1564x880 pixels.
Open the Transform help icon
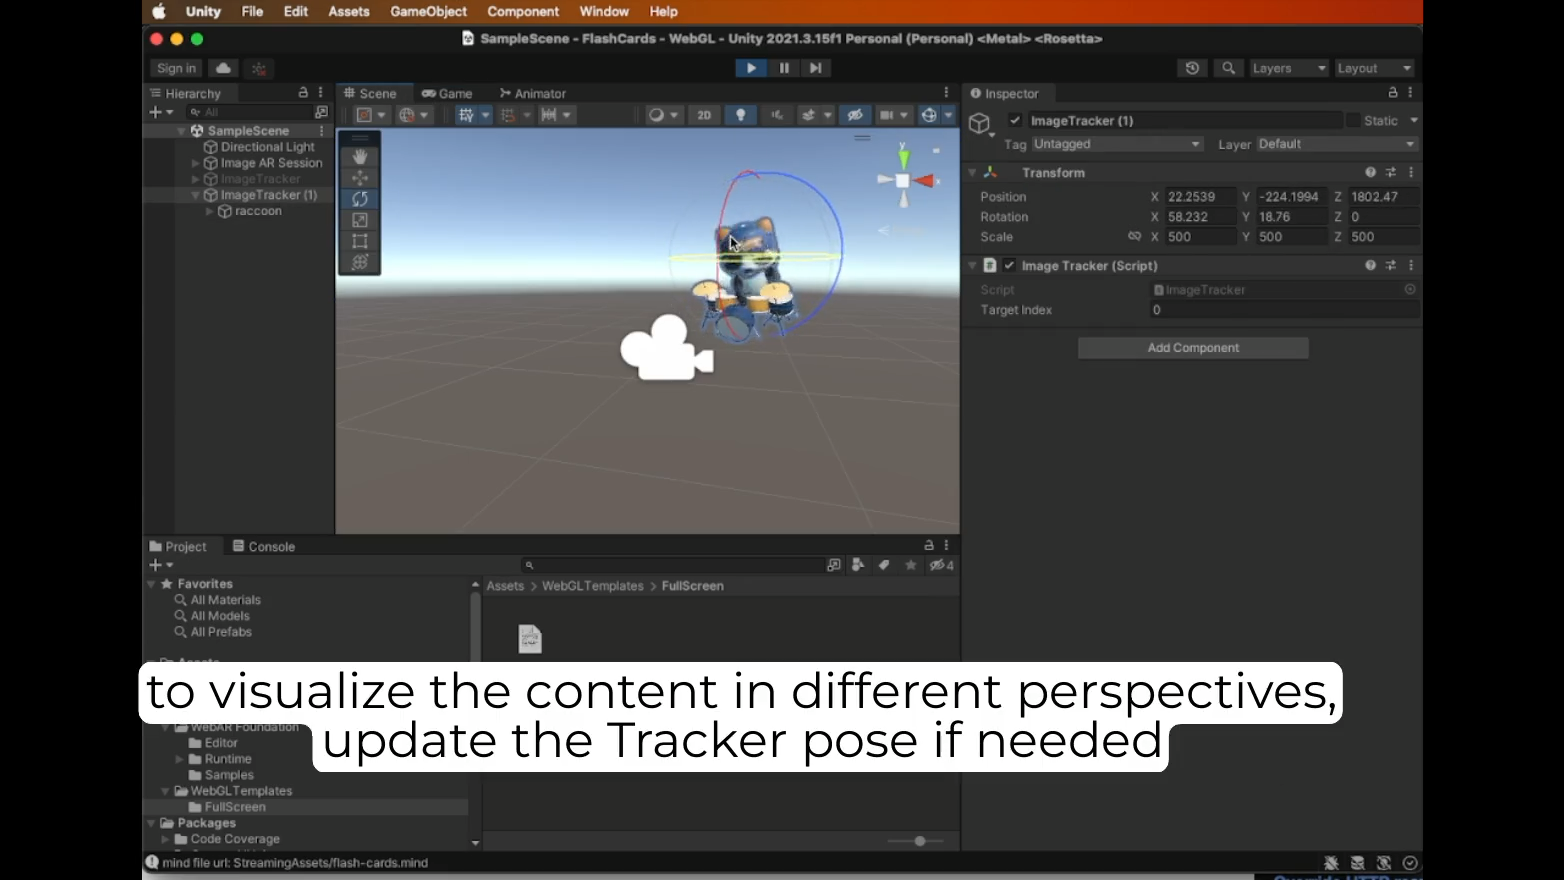[1370, 172]
